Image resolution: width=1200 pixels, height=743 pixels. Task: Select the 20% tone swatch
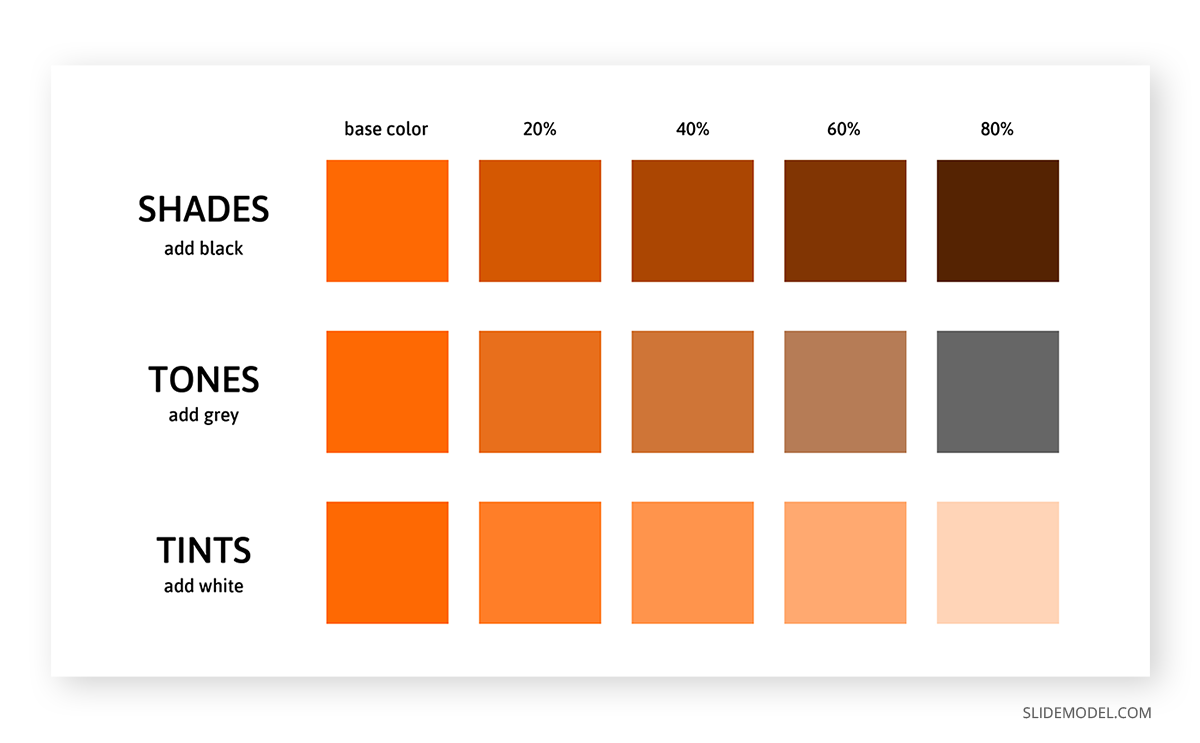(x=540, y=392)
